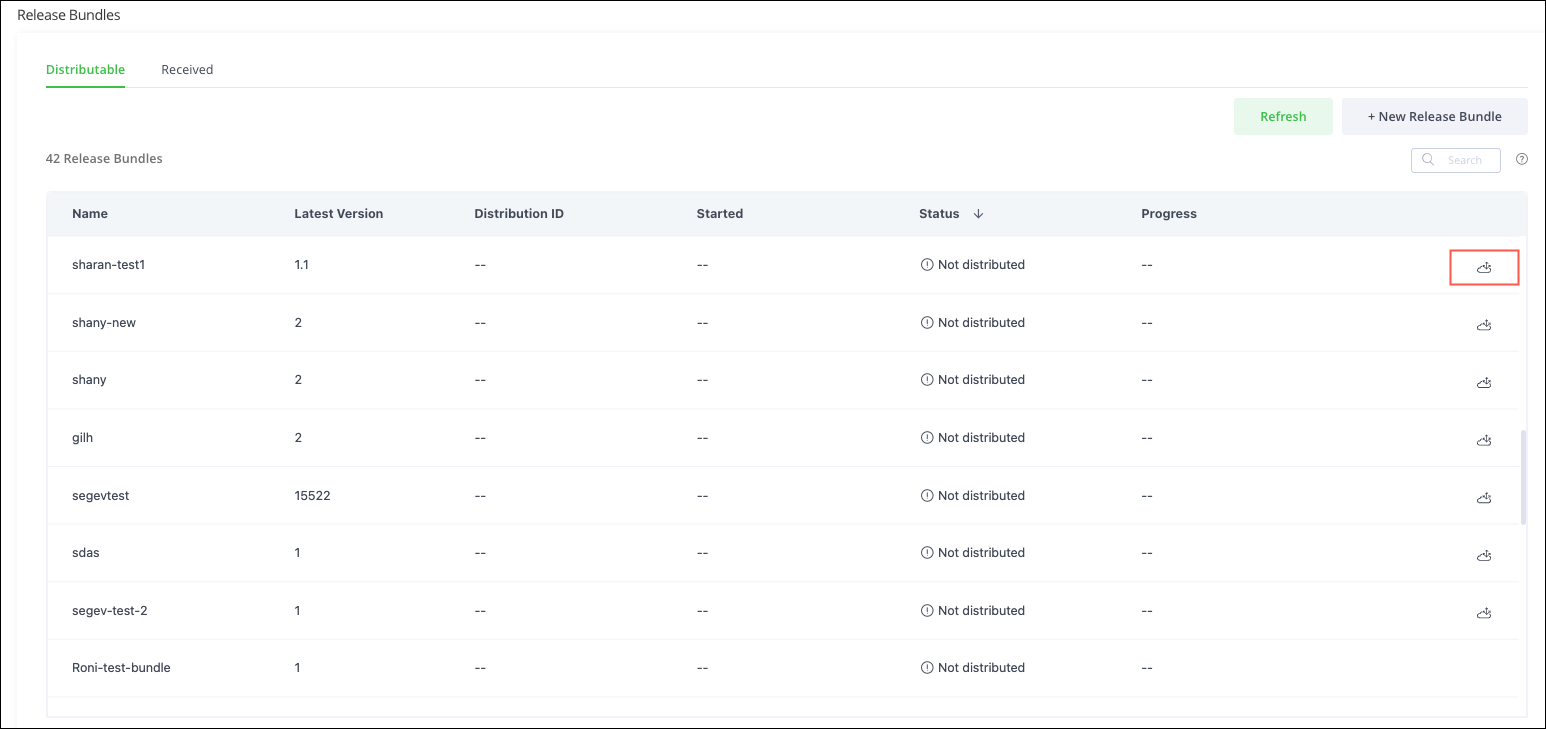Sort by Started column header
The image size is (1546, 729).
tap(720, 214)
